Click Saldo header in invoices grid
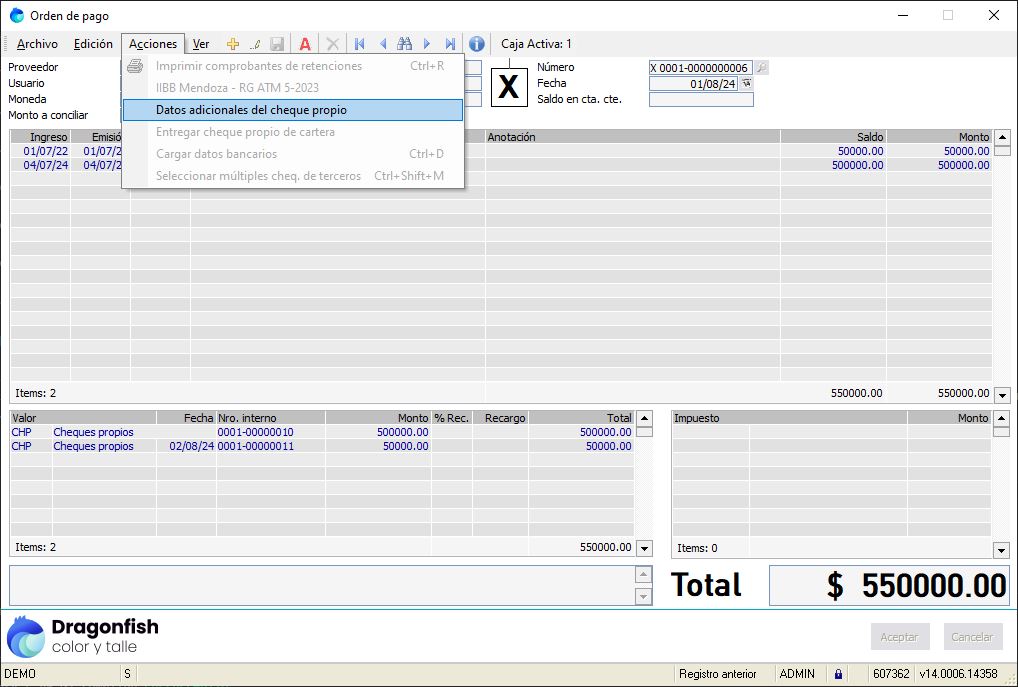 [x=834, y=137]
